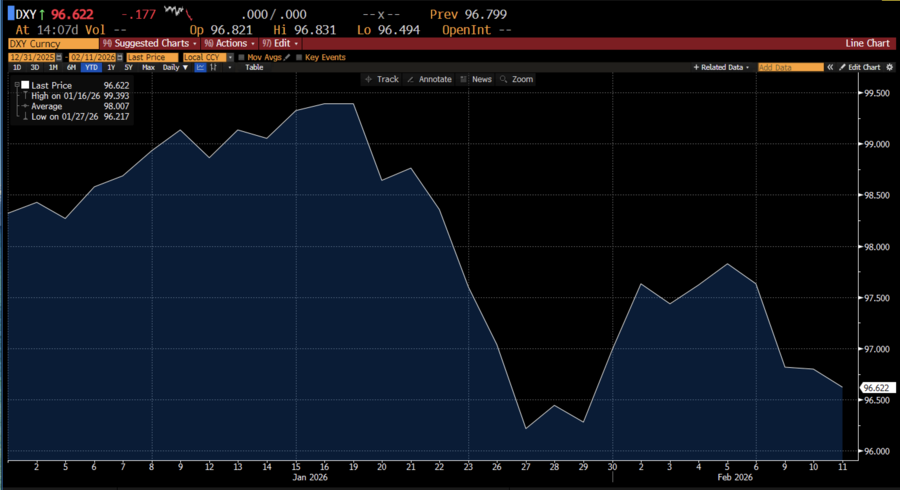Open the start date calendar picker
This screenshot has width=900, height=490.
(x=58, y=57)
